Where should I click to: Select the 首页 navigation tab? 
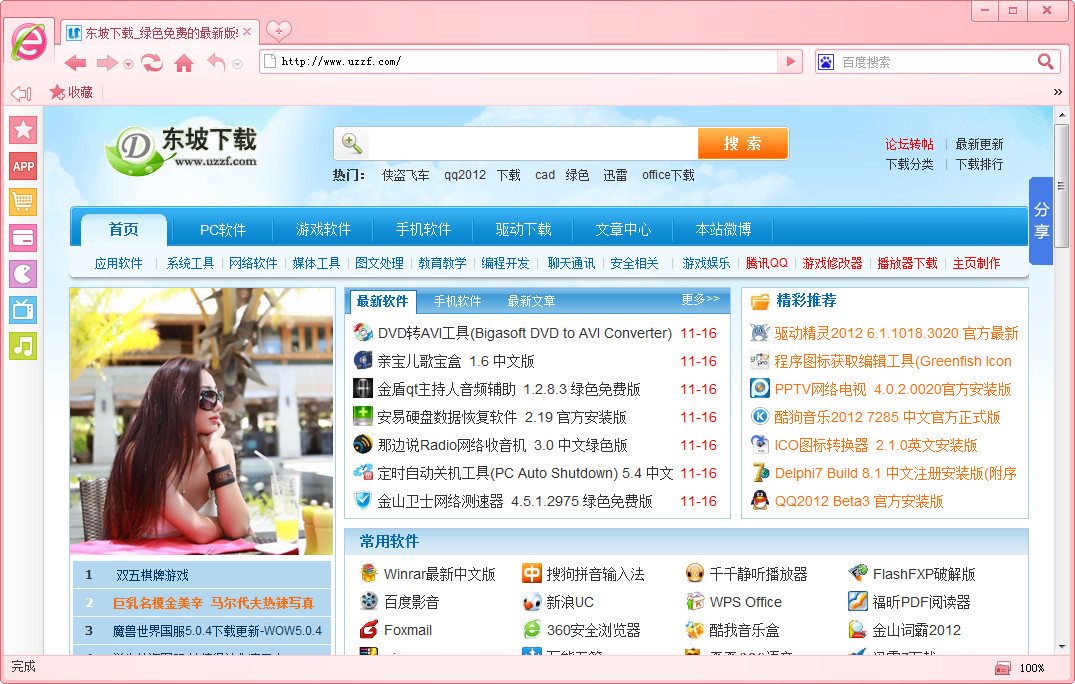pos(123,230)
